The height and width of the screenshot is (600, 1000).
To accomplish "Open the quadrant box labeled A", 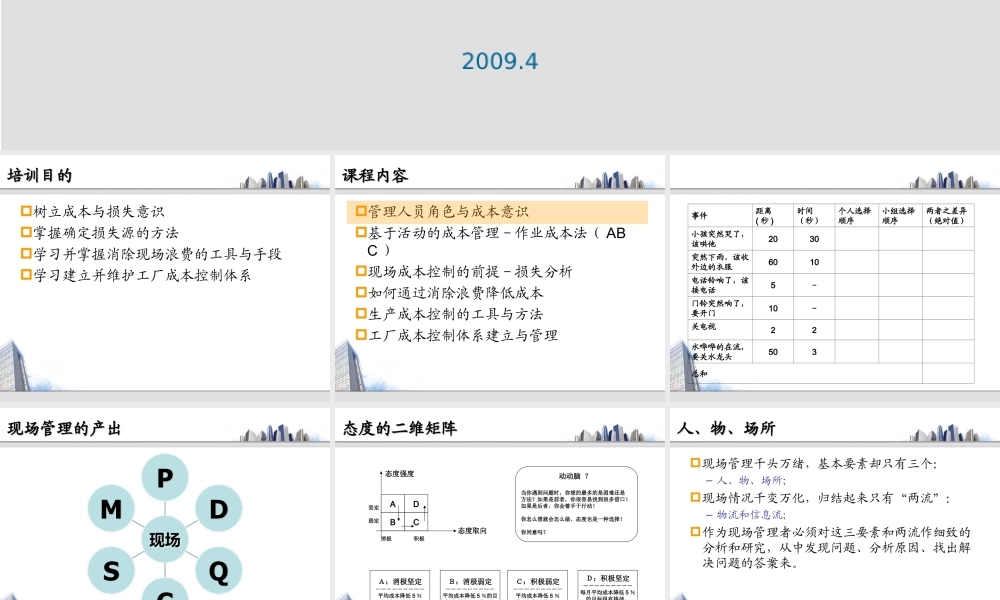I will (392, 504).
